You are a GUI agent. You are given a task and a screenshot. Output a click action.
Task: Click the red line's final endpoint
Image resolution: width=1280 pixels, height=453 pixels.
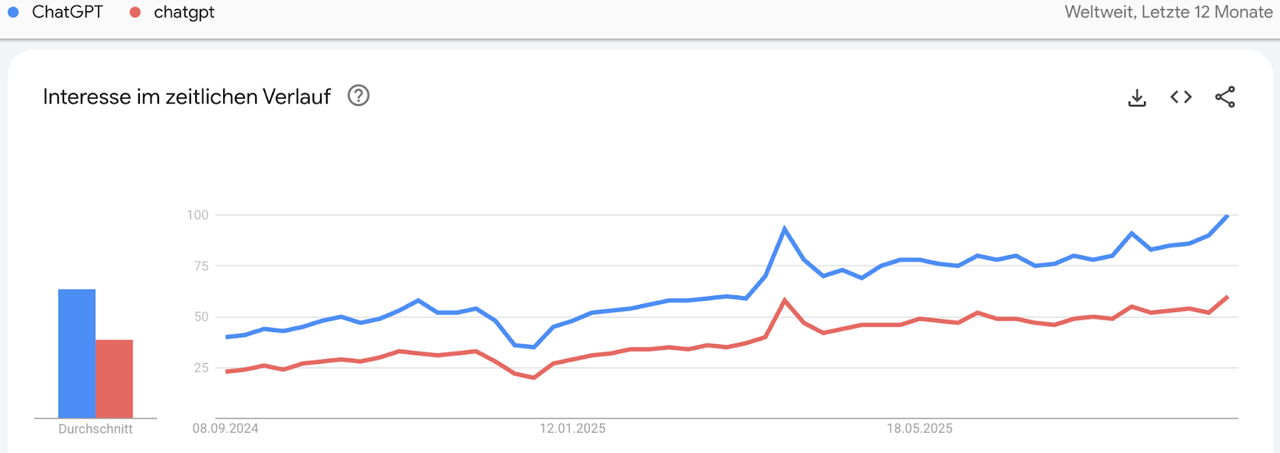1227,297
